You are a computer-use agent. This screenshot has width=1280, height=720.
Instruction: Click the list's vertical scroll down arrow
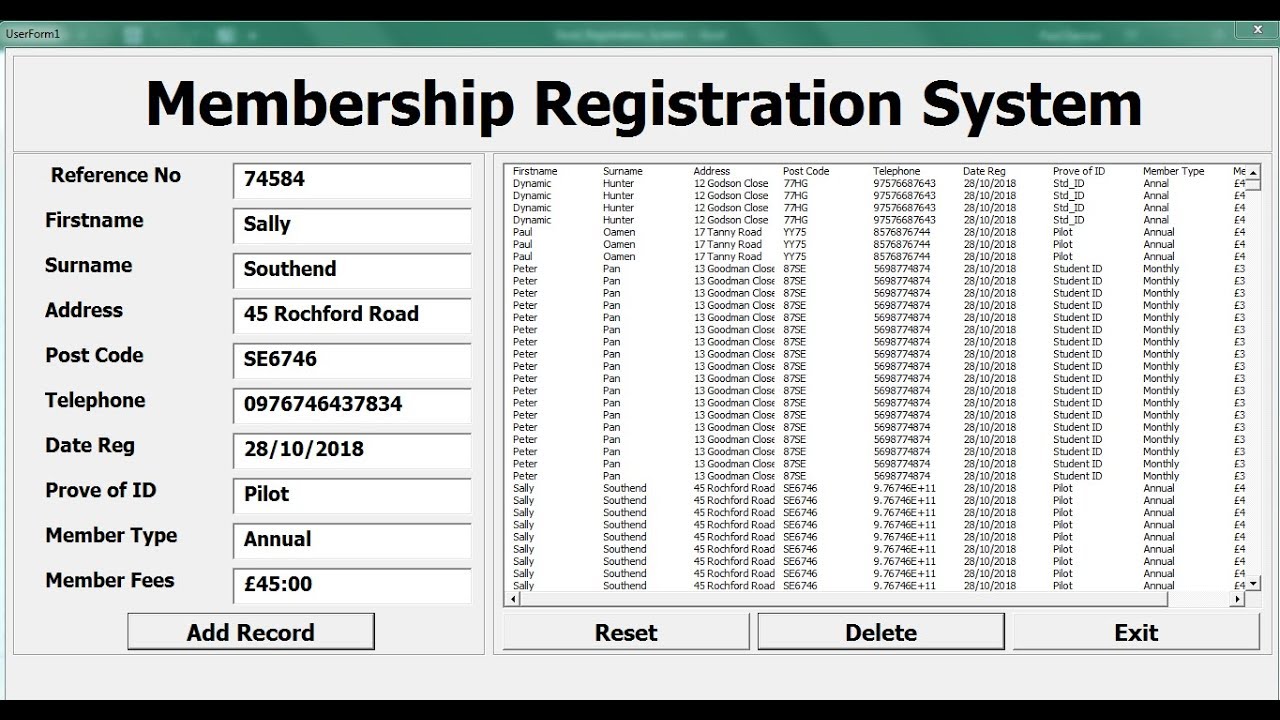point(1253,584)
